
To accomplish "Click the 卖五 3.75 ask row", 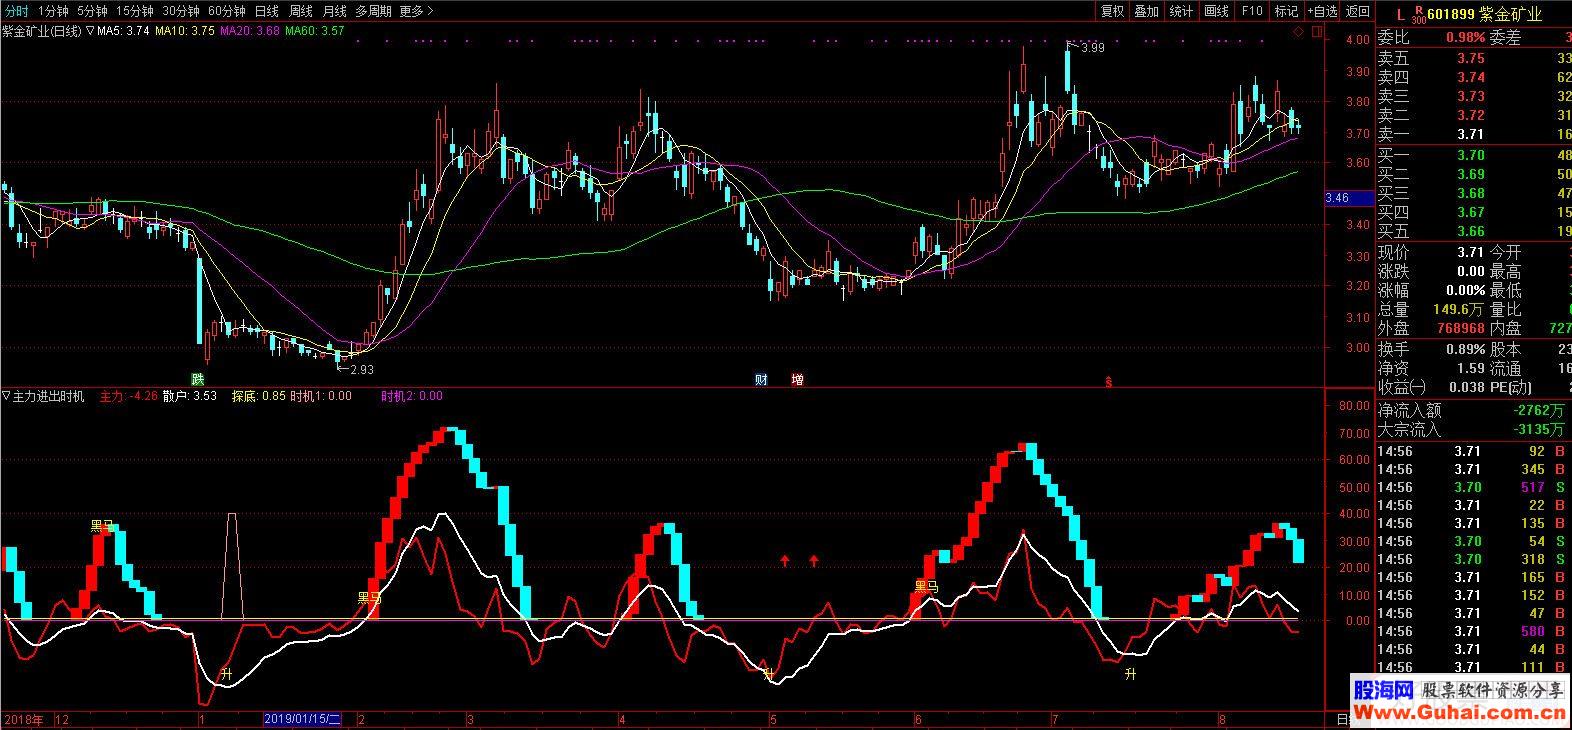I will click(x=1474, y=58).
